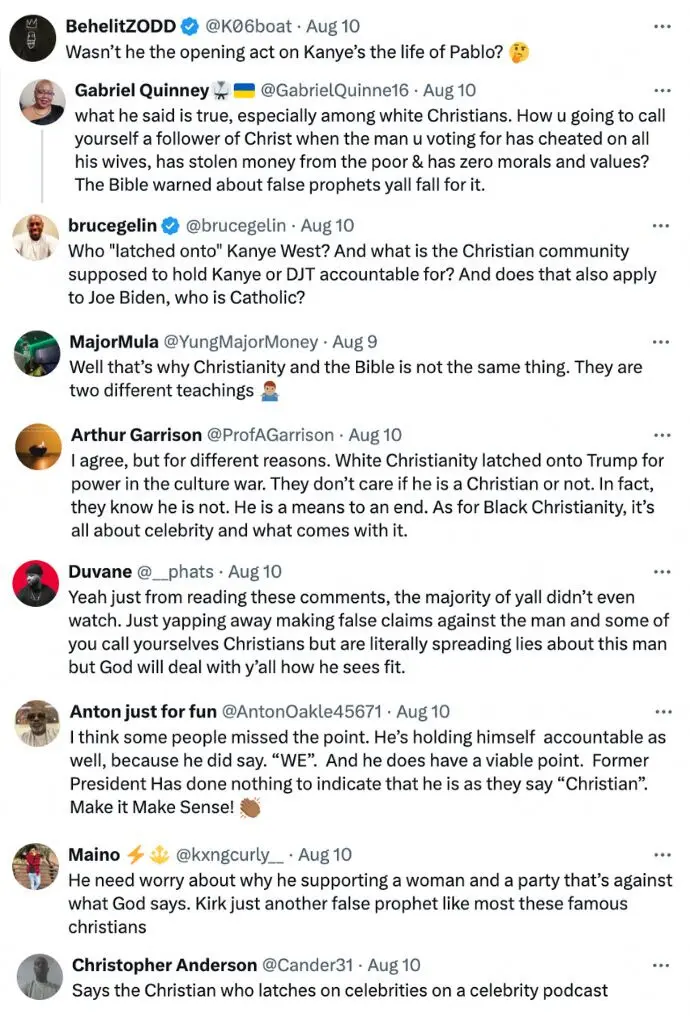Image resolution: width=690 pixels, height=1024 pixels.
Task: Open more options on MajorMula's tweet
Action: coord(661,342)
